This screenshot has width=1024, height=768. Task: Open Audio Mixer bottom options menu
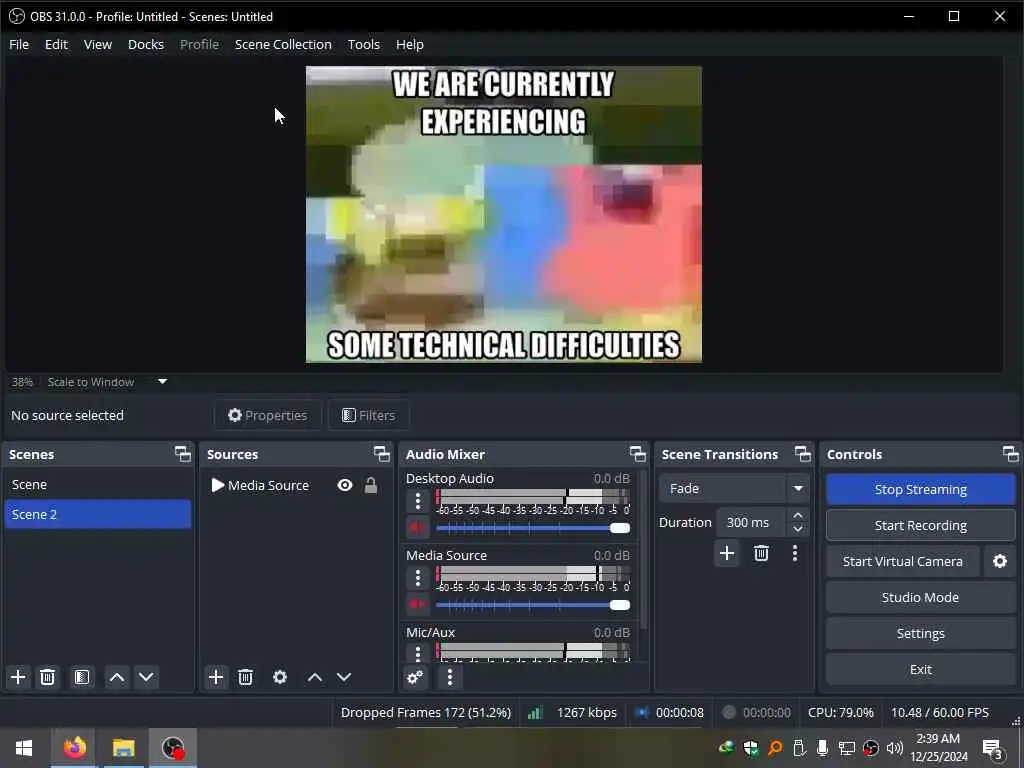(450, 677)
